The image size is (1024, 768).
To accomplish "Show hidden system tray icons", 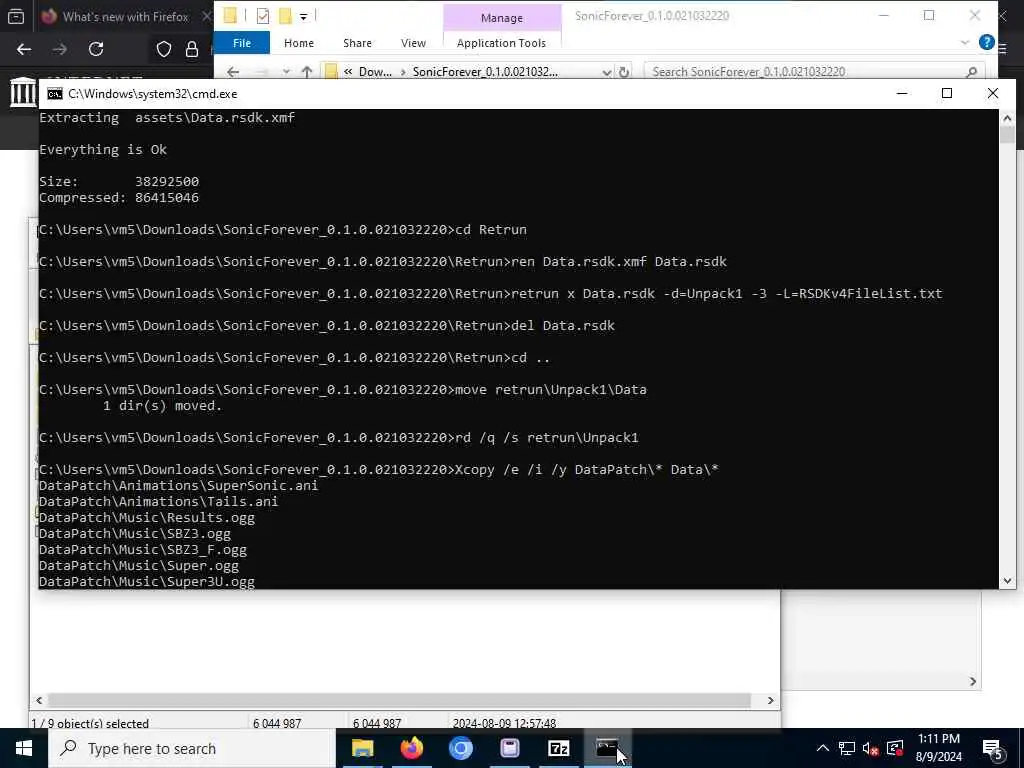I will (823, 748).
